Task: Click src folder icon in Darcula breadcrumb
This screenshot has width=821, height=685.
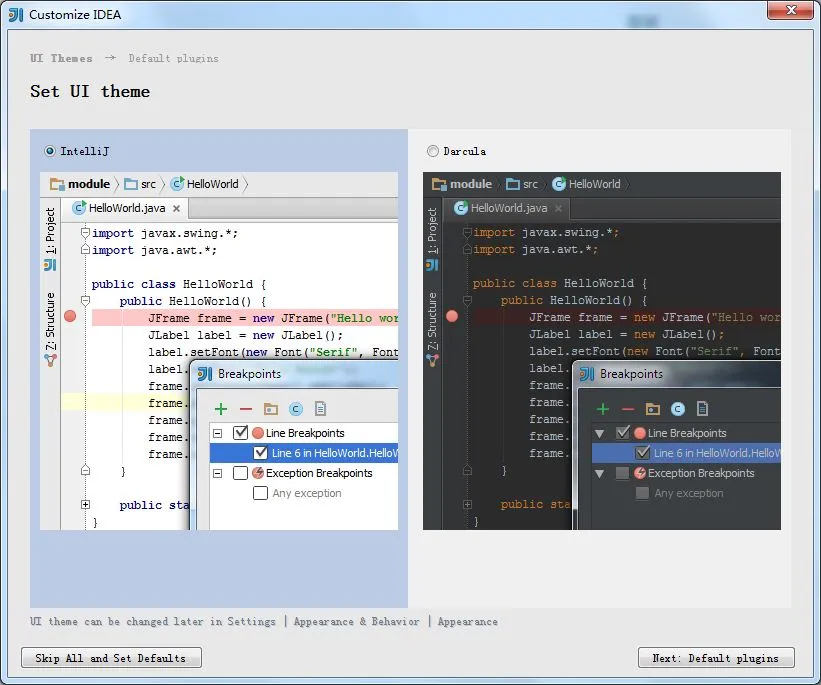Action: (513, 184)
